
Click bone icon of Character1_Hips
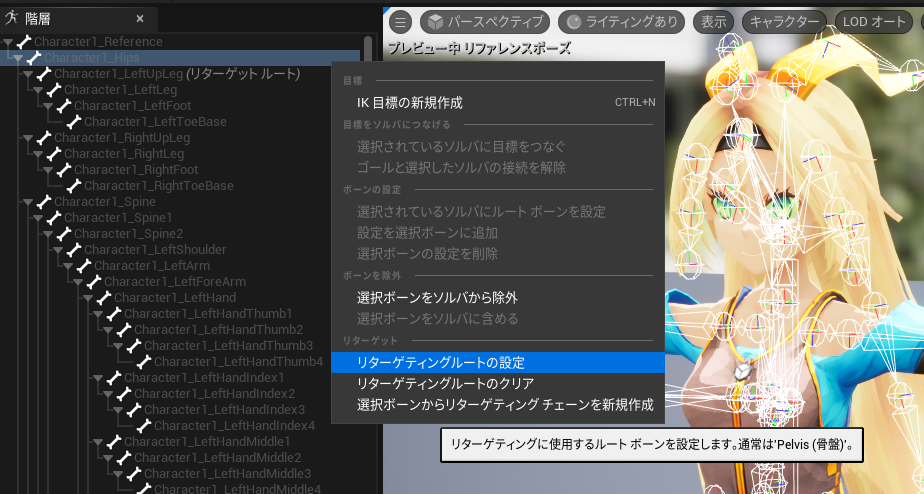tap(34, 58)
